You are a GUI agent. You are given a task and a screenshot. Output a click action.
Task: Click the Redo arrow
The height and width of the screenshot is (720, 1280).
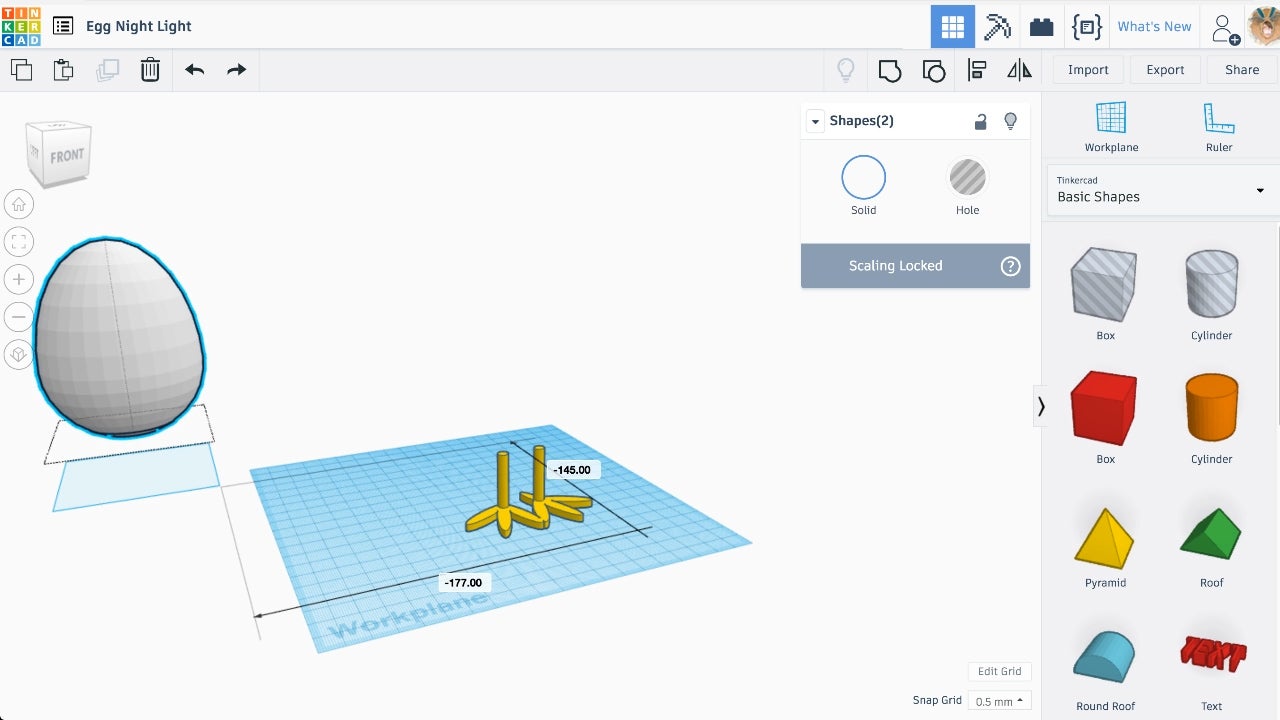pyautogui.click(x=236, y=70)
